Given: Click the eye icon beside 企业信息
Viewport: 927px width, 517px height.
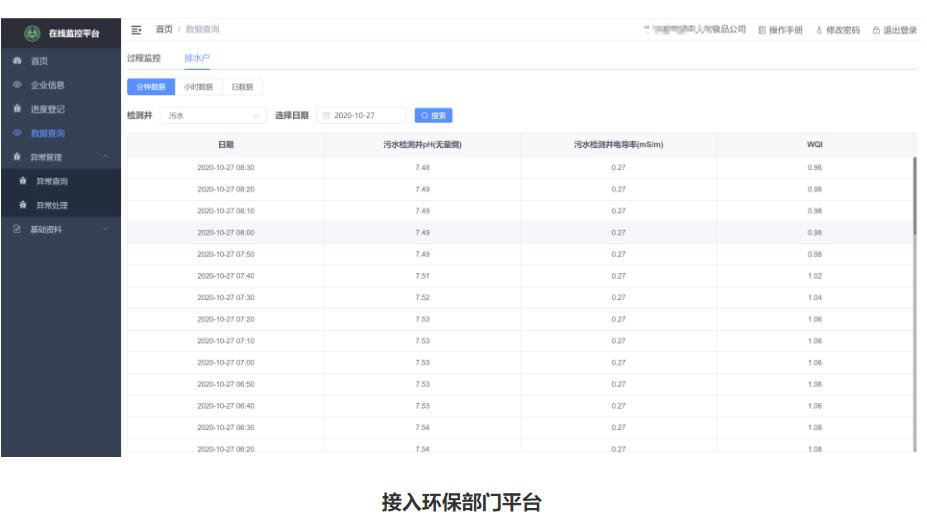Looking at the screenshot, I should click(17, 84).
